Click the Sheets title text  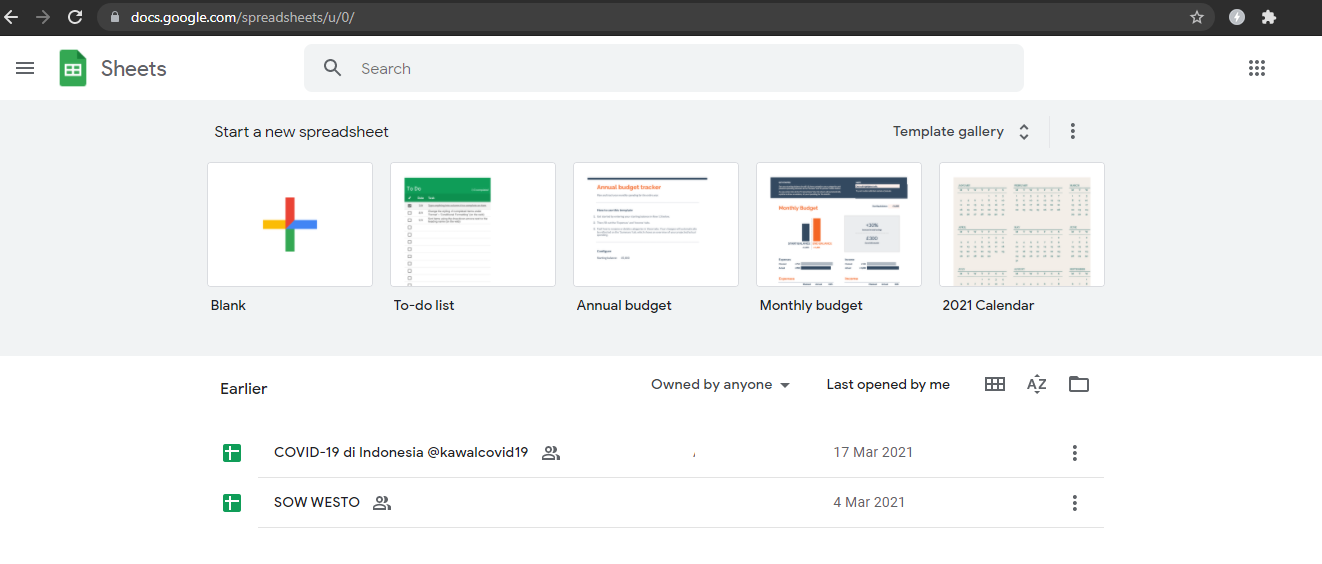pos(134,68)
